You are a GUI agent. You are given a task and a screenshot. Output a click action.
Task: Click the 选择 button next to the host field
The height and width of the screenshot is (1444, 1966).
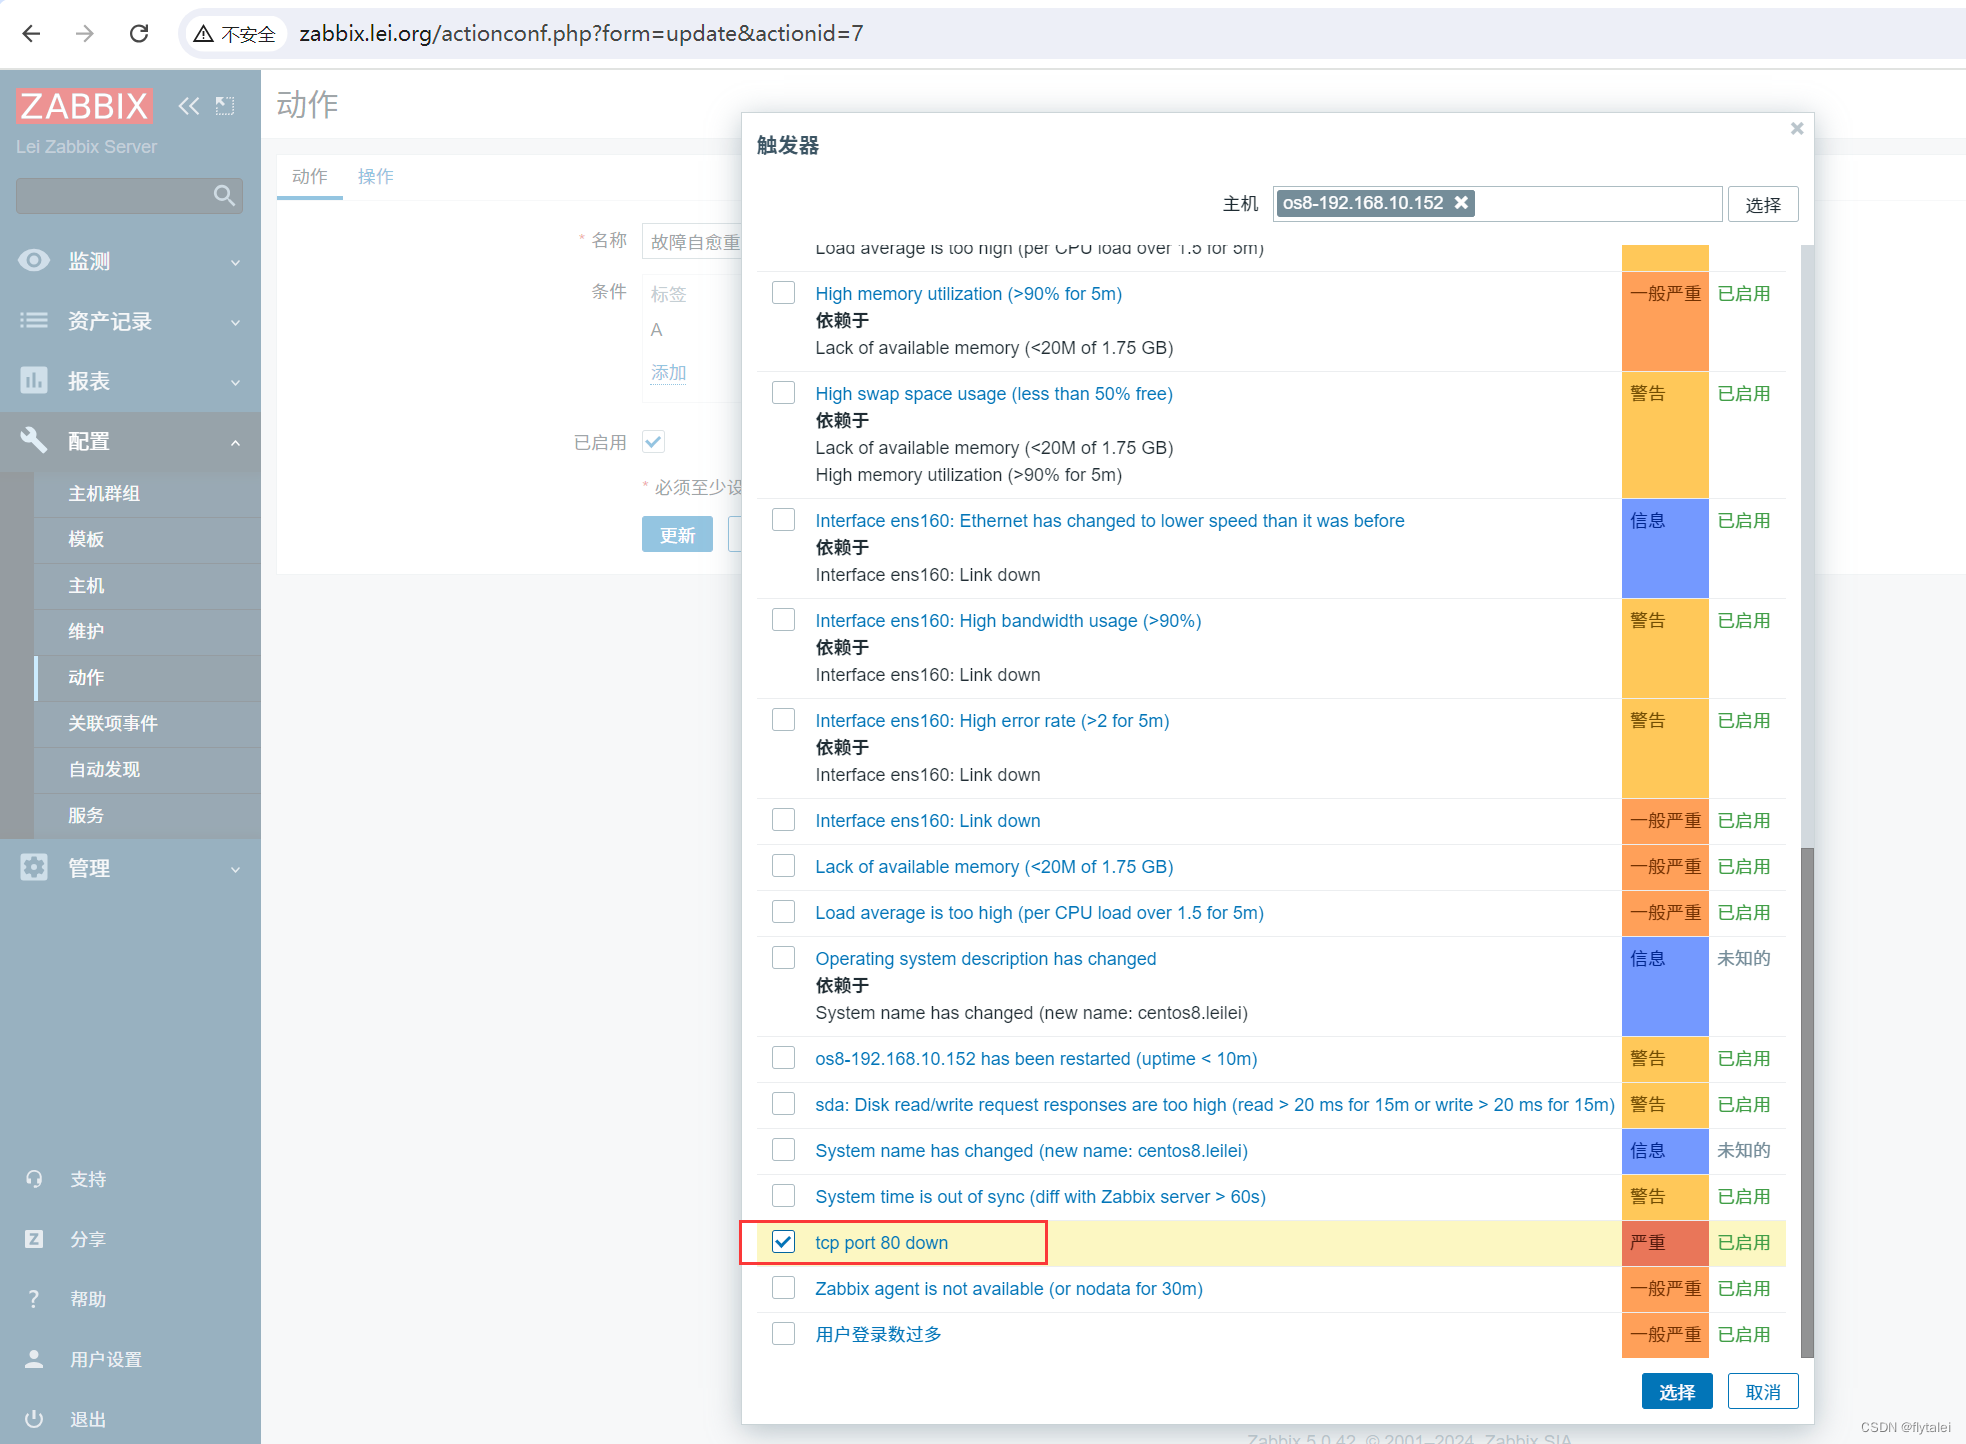click(x=1763, y=204)
